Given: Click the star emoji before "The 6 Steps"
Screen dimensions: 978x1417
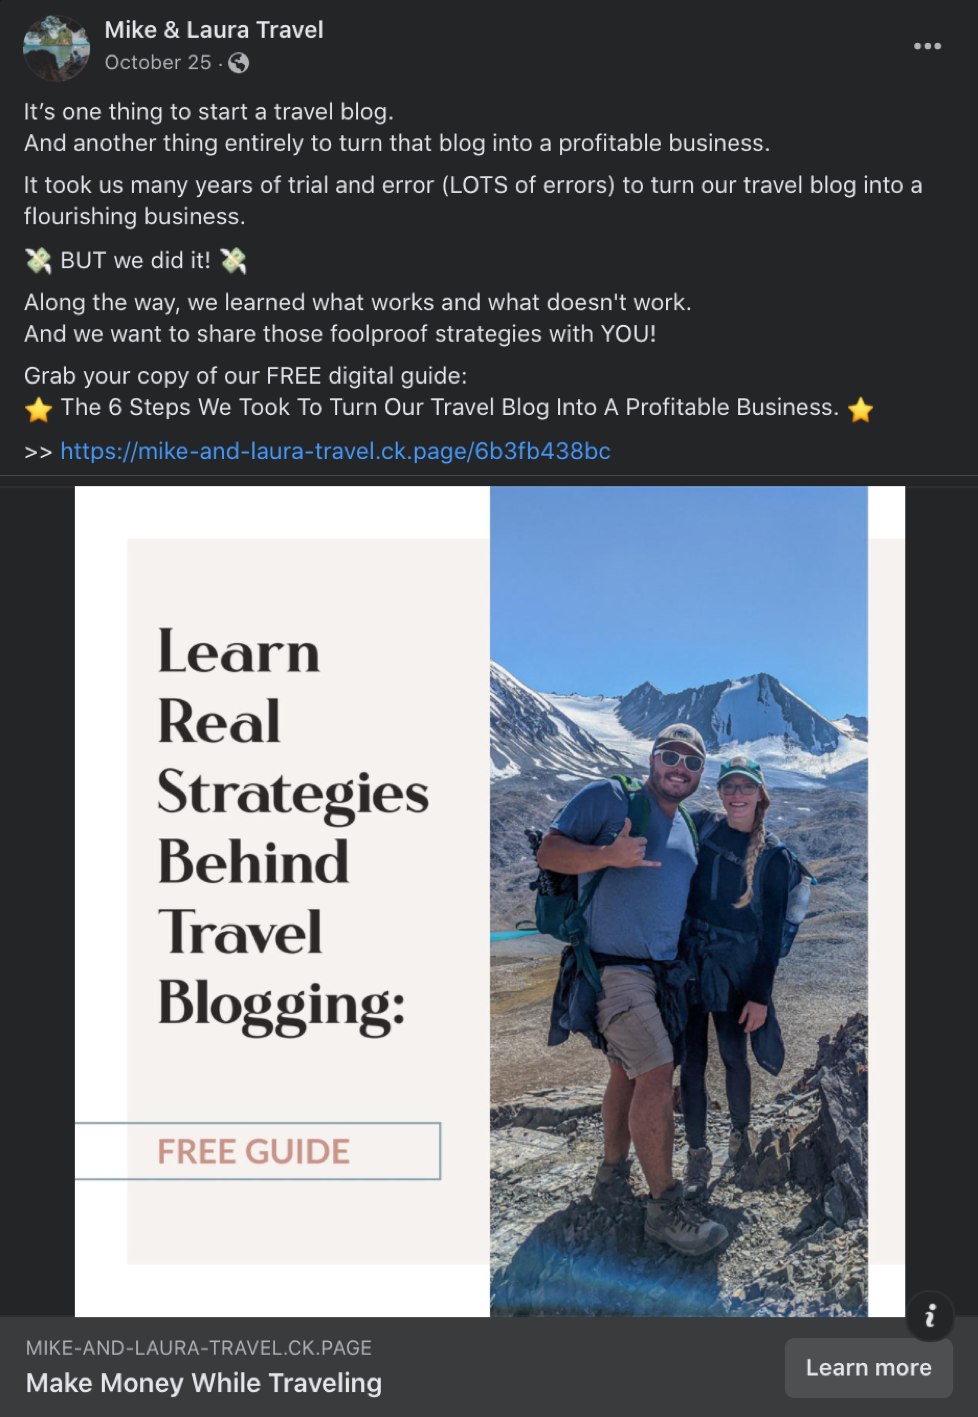Looking at the screenshot, I should click(x=38, y=409).
